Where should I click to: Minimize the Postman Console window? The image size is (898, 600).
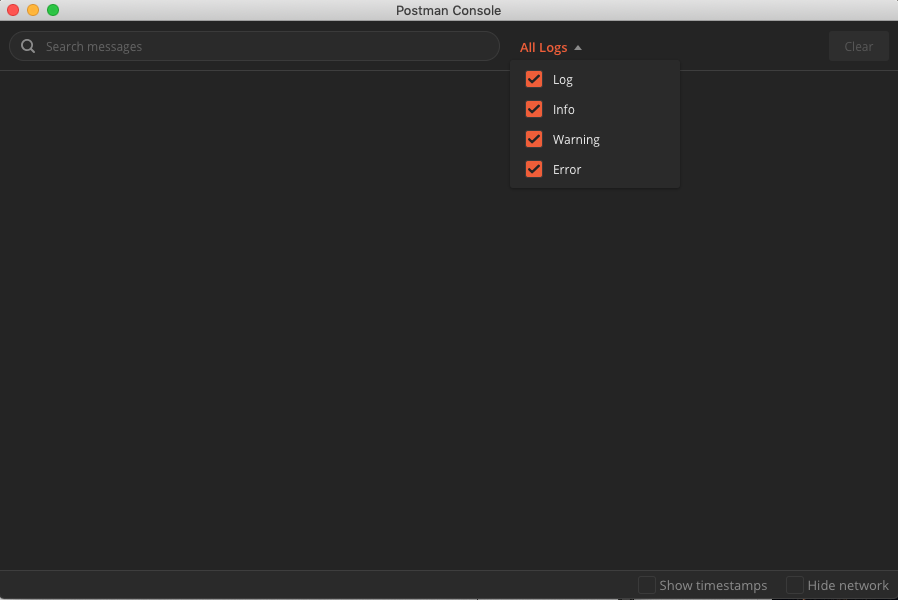(33, 10)
